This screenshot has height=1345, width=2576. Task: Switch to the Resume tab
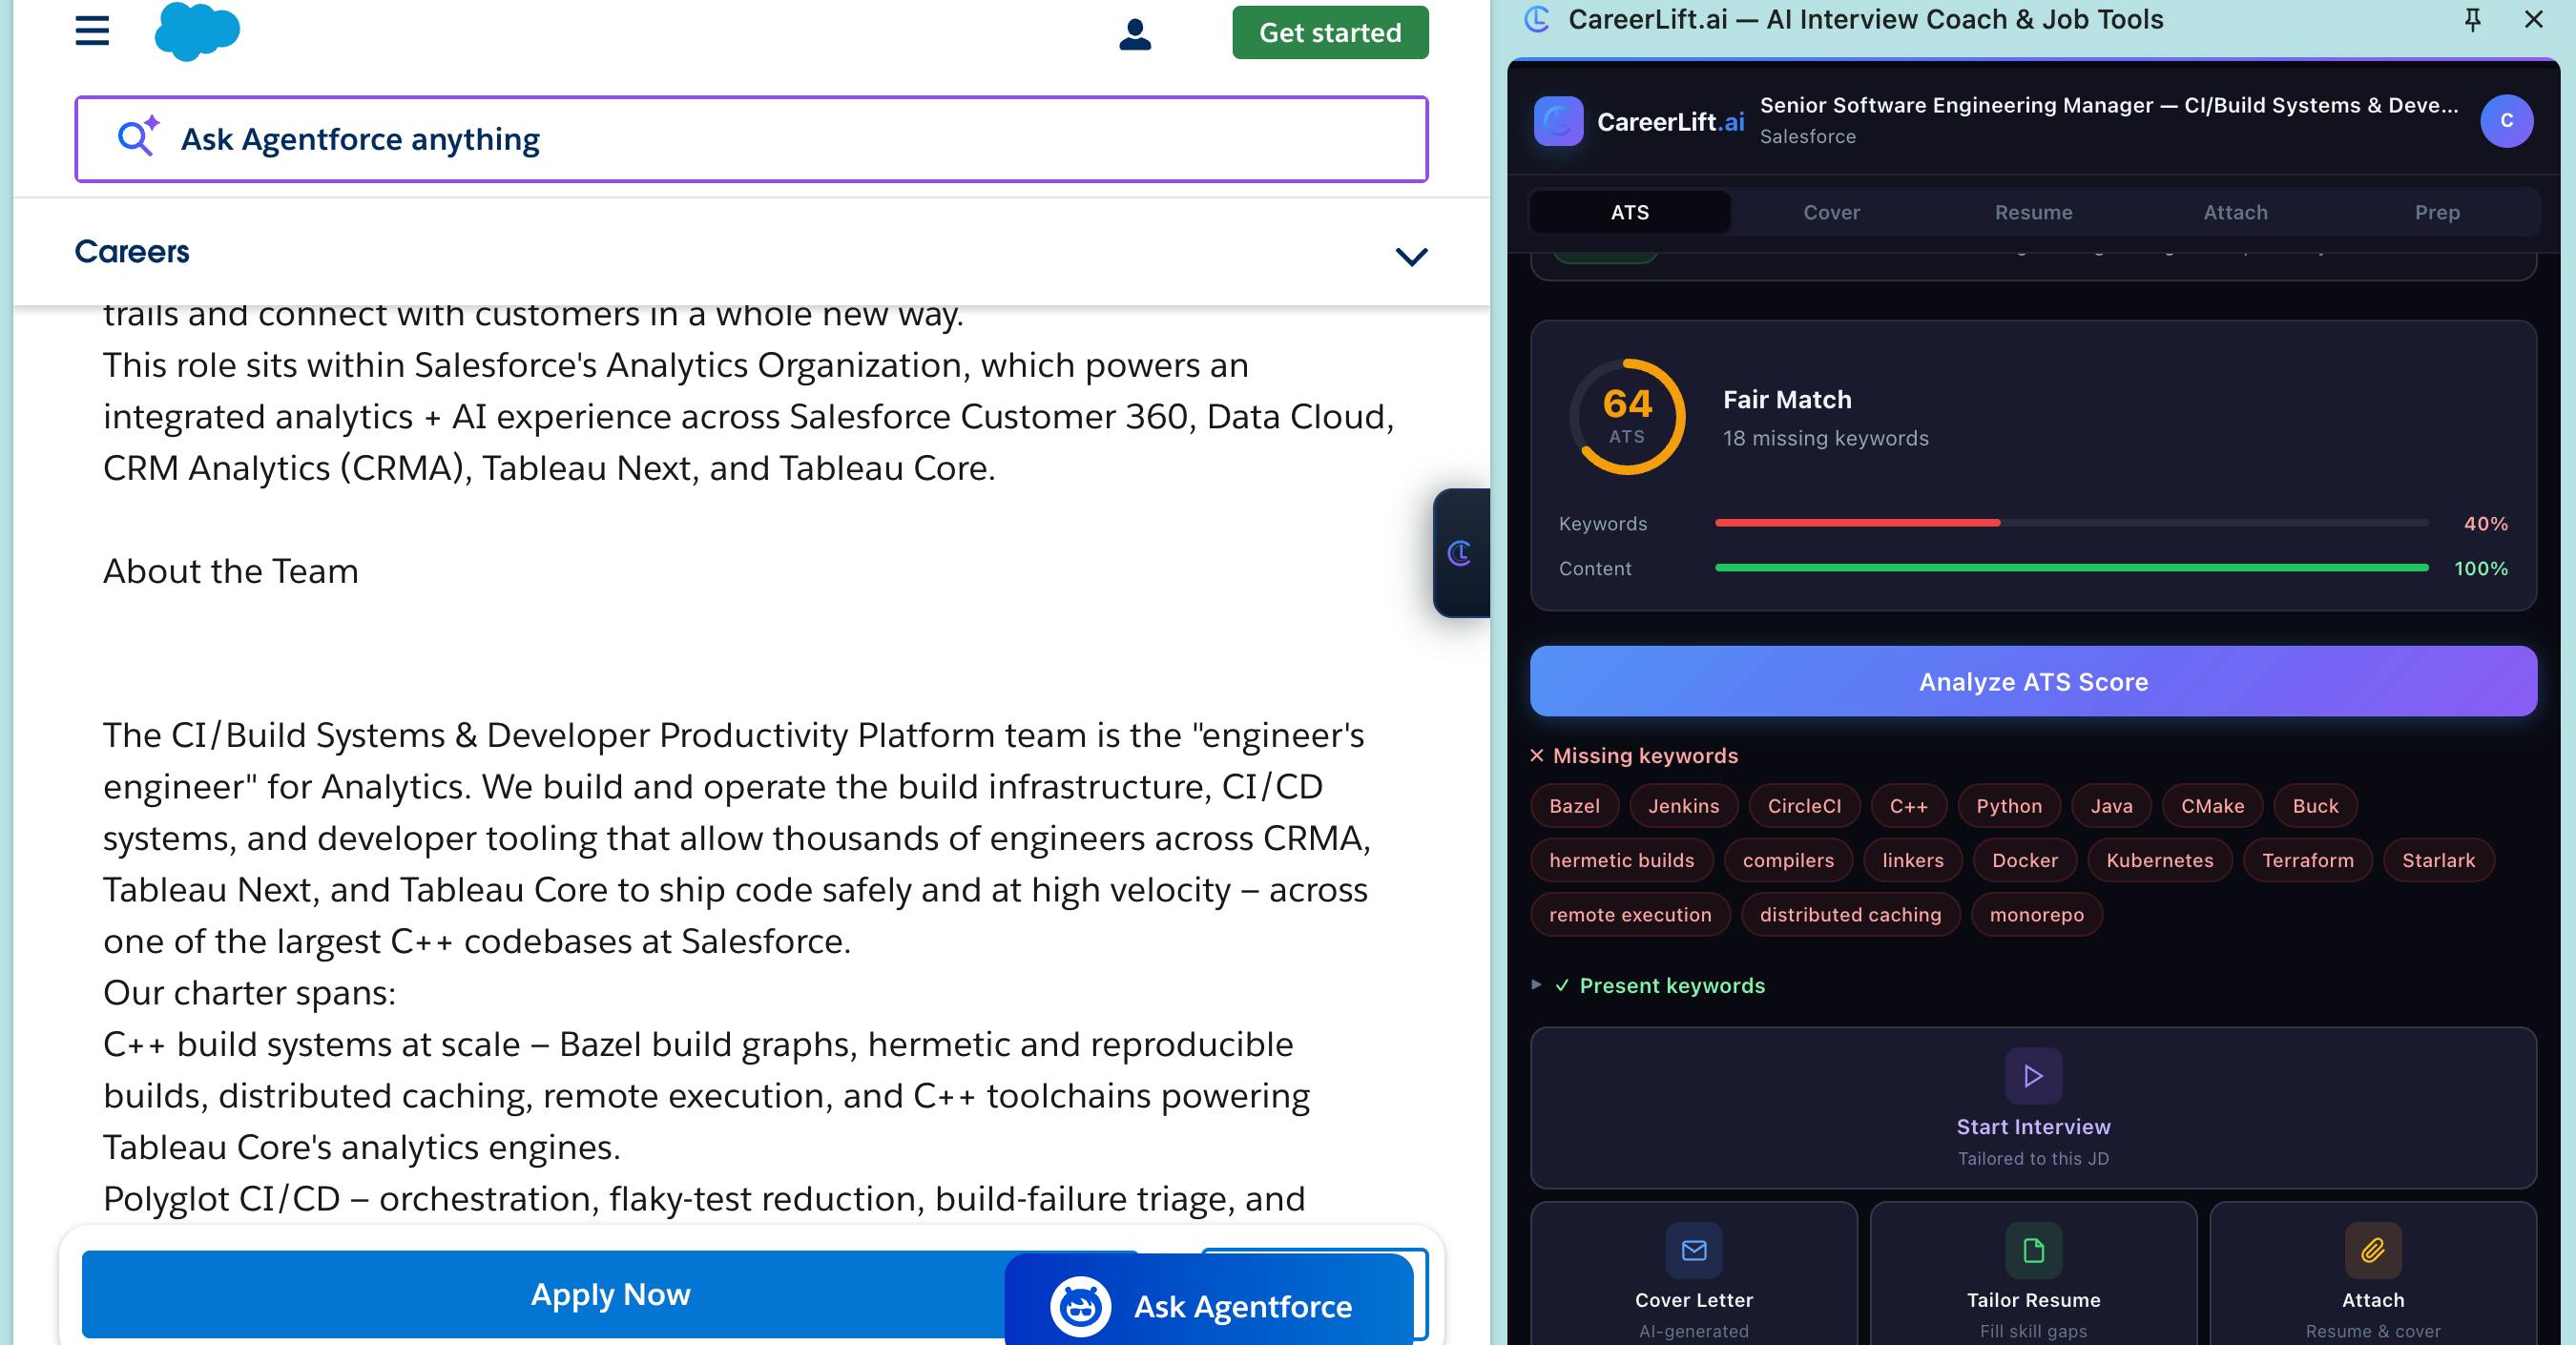tap(2034, 212)
